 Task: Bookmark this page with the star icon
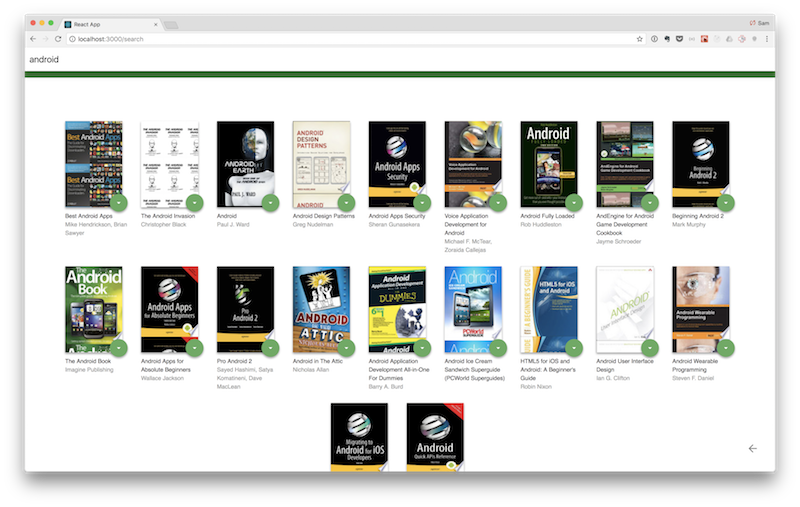(639, 39)
